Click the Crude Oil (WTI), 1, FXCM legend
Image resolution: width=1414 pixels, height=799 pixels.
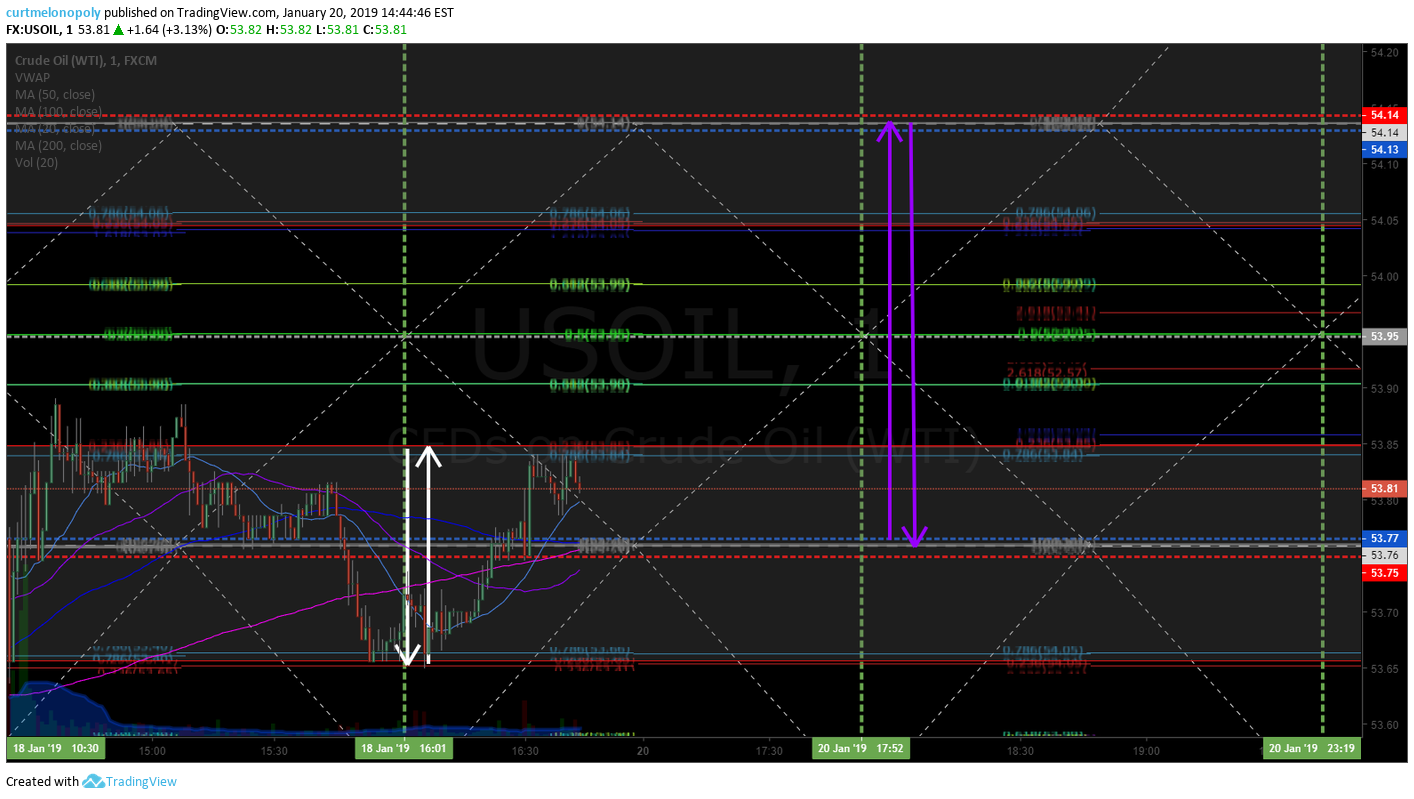pyautogui.click(x=86, y=61)
